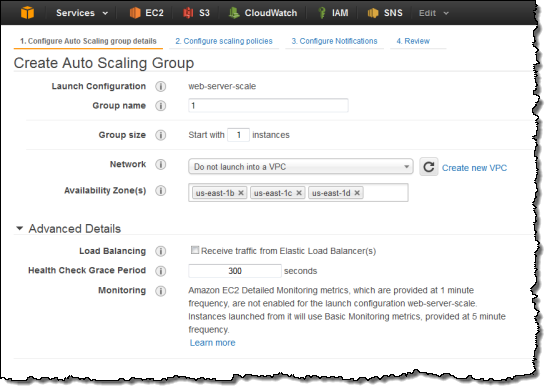Open EC2 service shortcut icon
Screen dimensions: 550x391
(135, 13)
